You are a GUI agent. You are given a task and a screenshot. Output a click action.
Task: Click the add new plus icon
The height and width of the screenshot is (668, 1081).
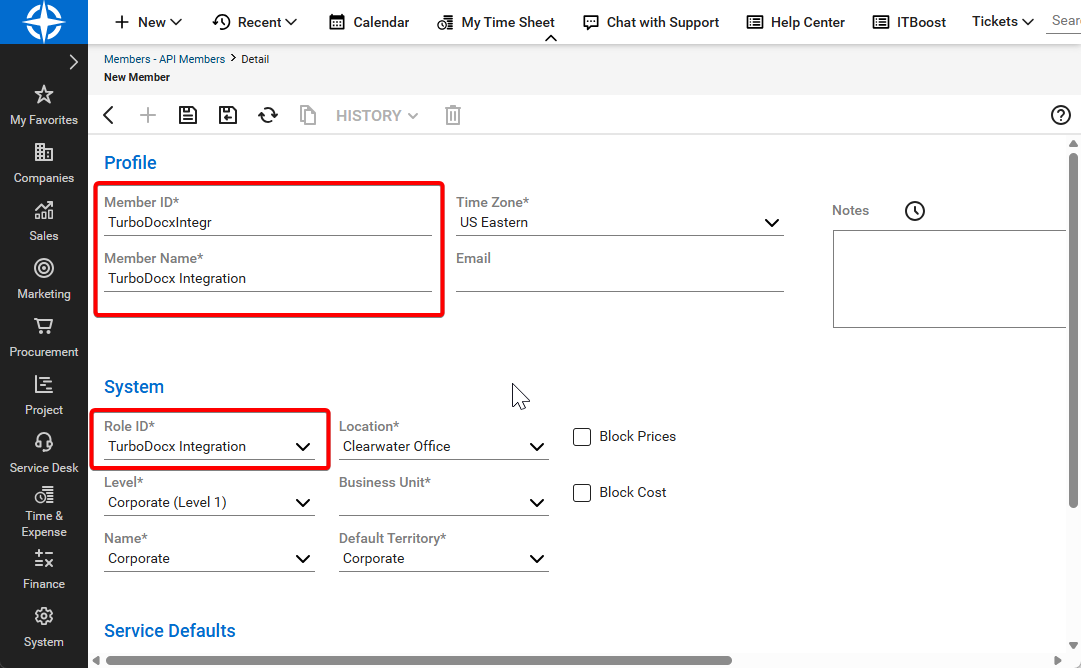click(x=148, y=115)
